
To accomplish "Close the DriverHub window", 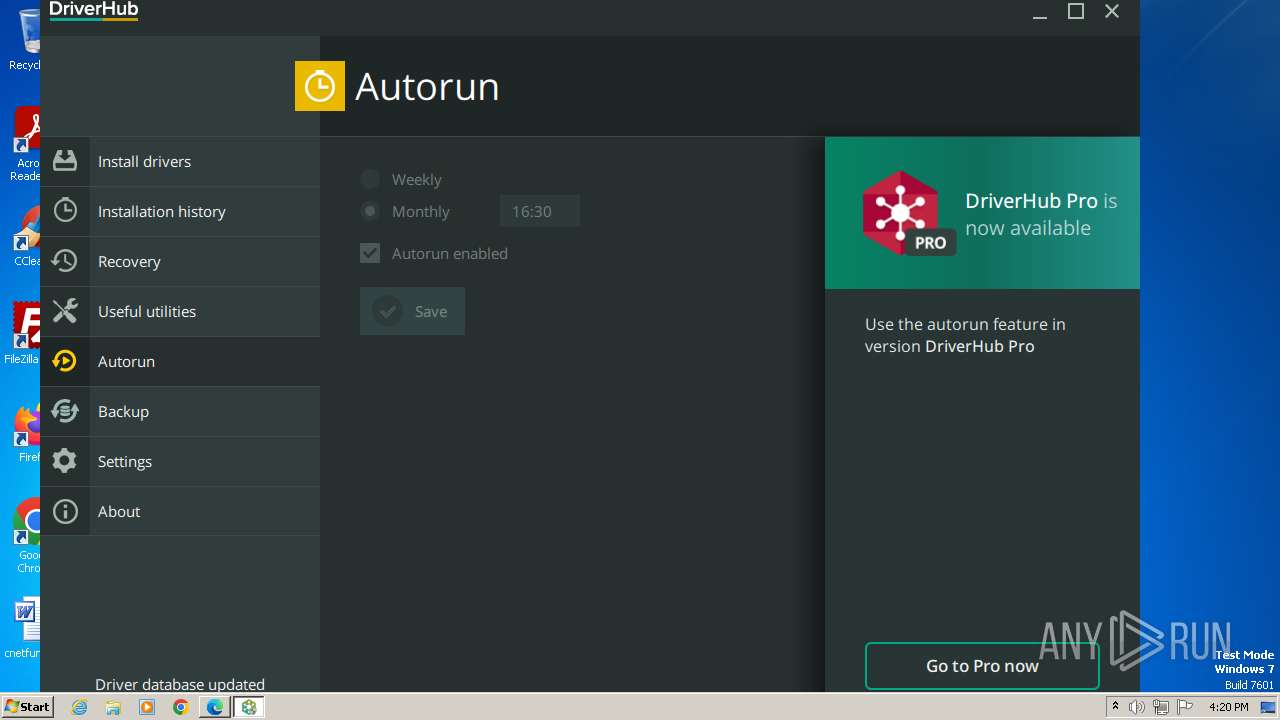I will [x=1112, y=11].
